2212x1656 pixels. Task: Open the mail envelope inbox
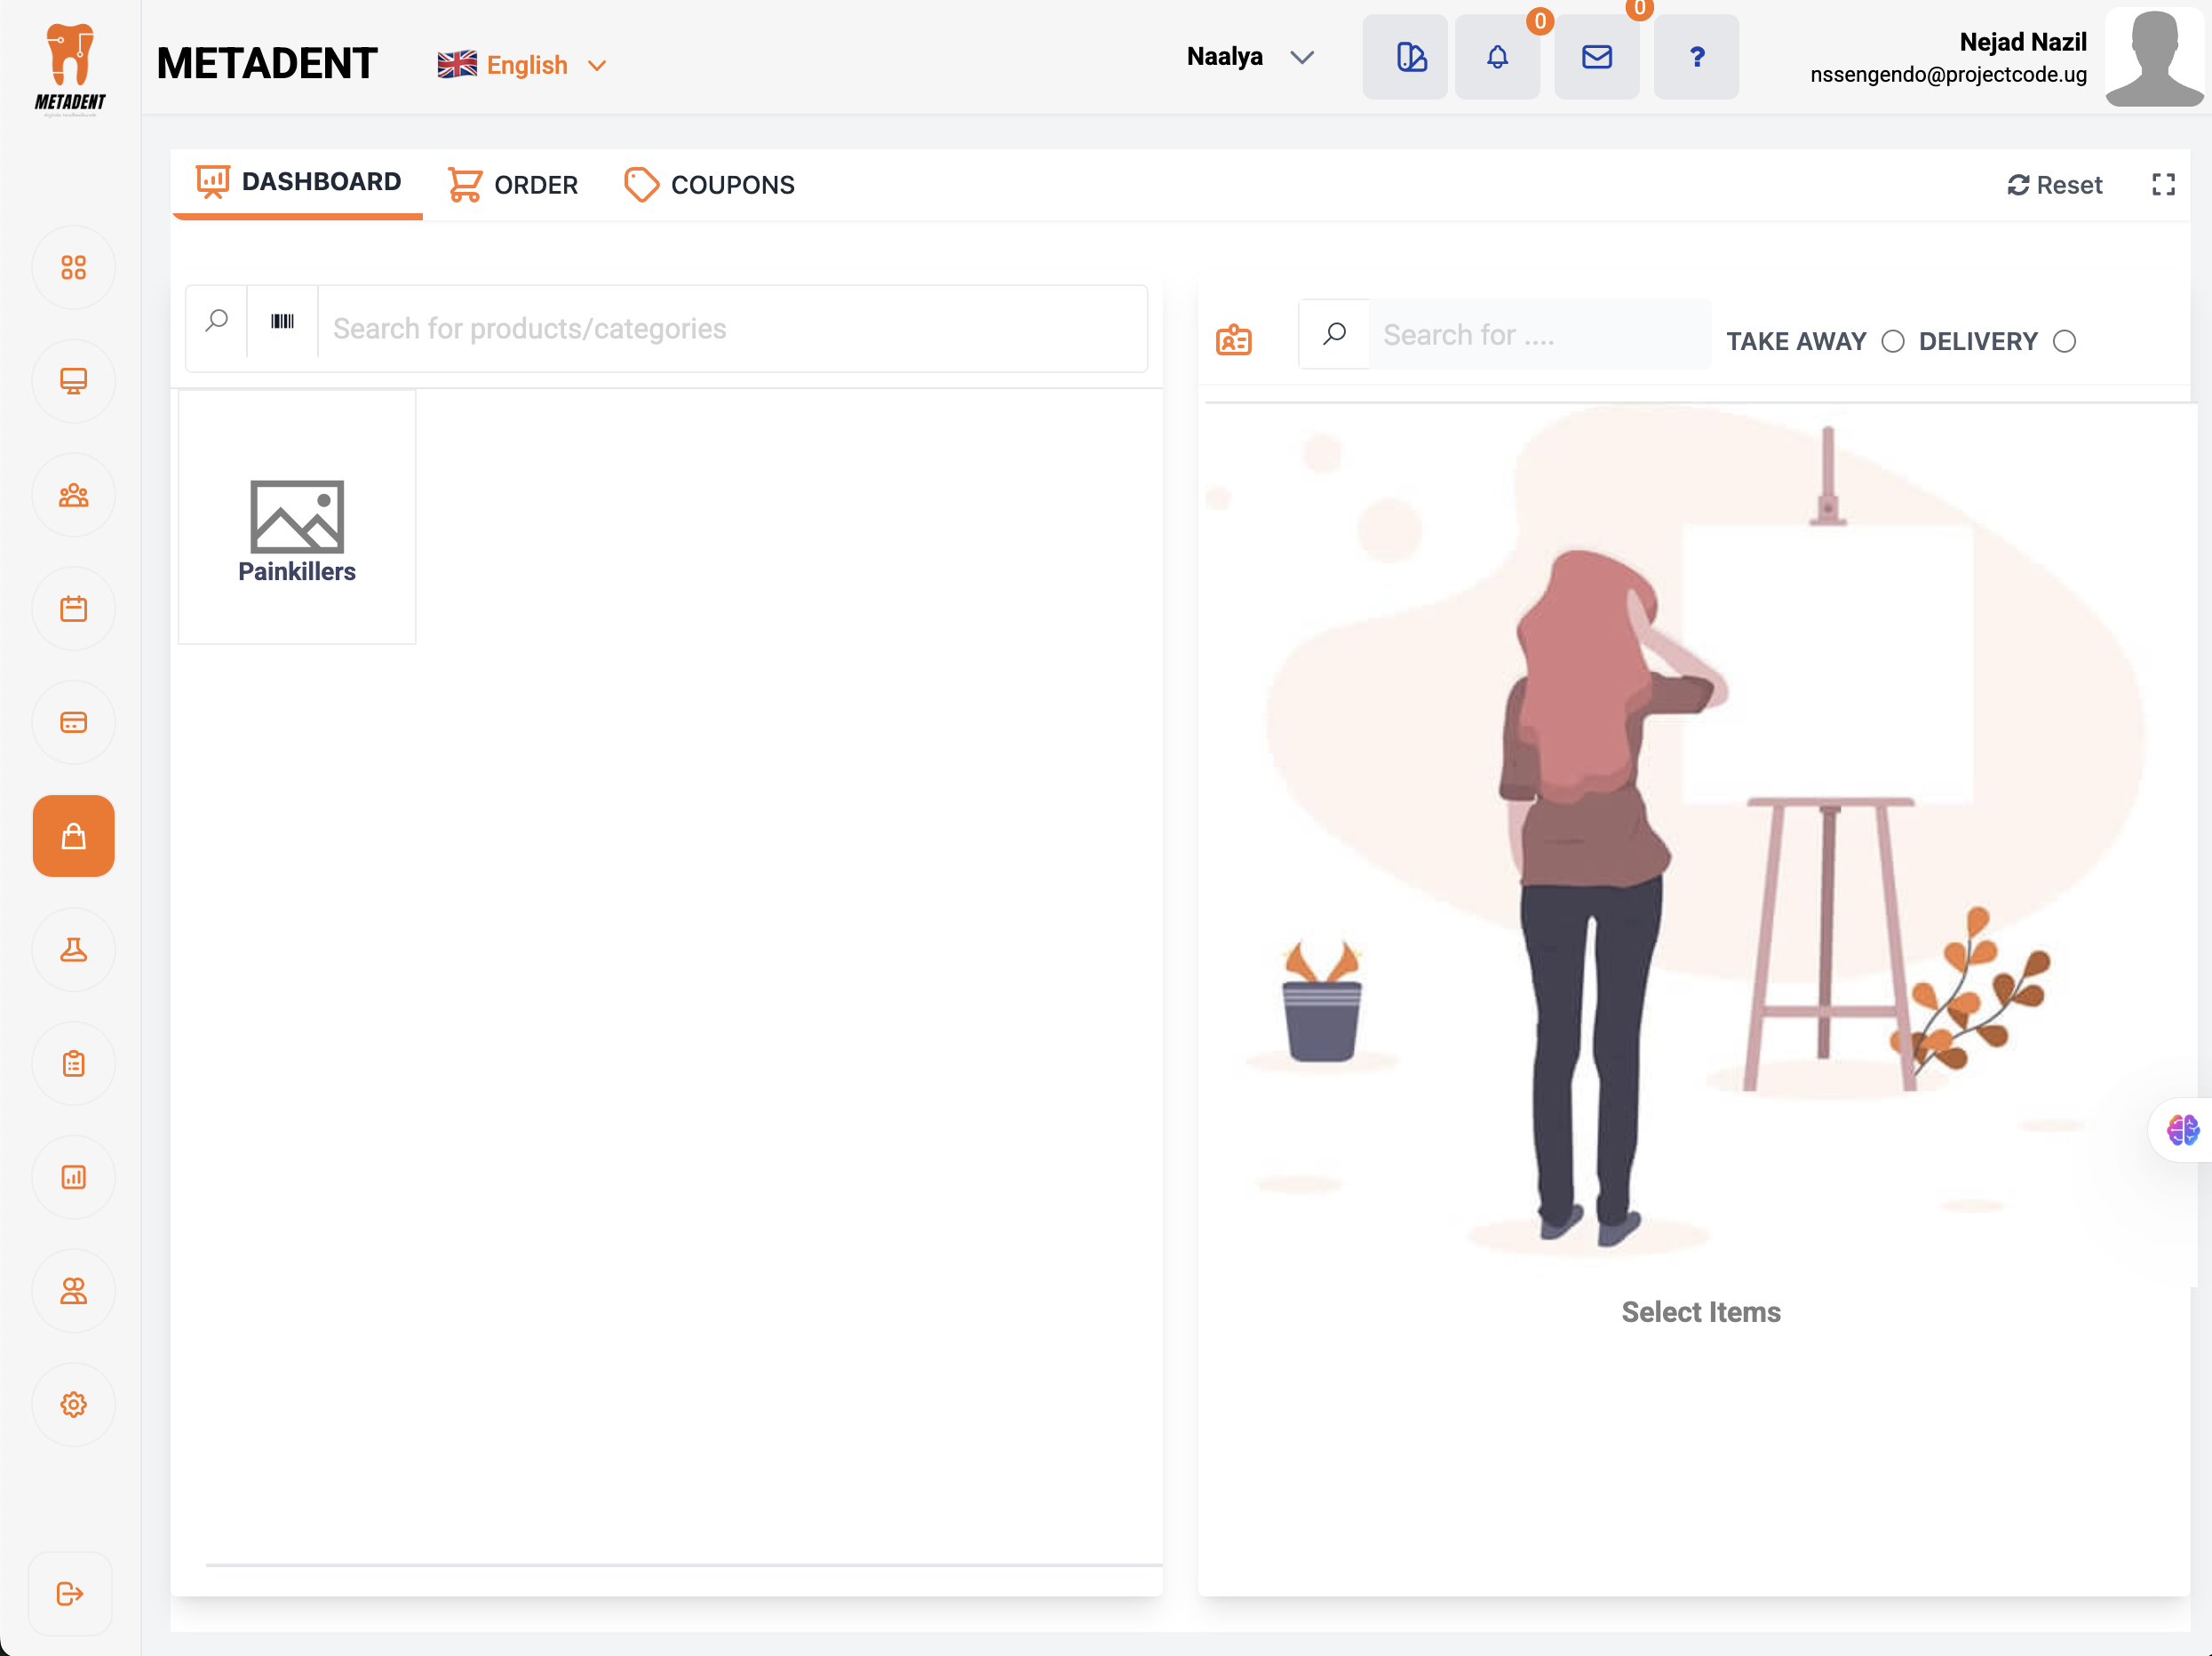(x=1596, y=57)
